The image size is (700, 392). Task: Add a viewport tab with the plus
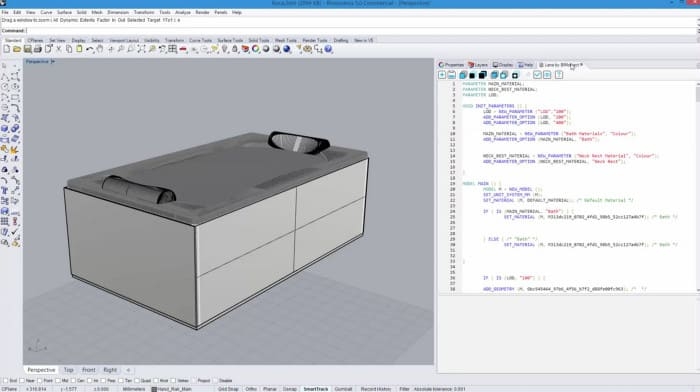pos(128,370)
